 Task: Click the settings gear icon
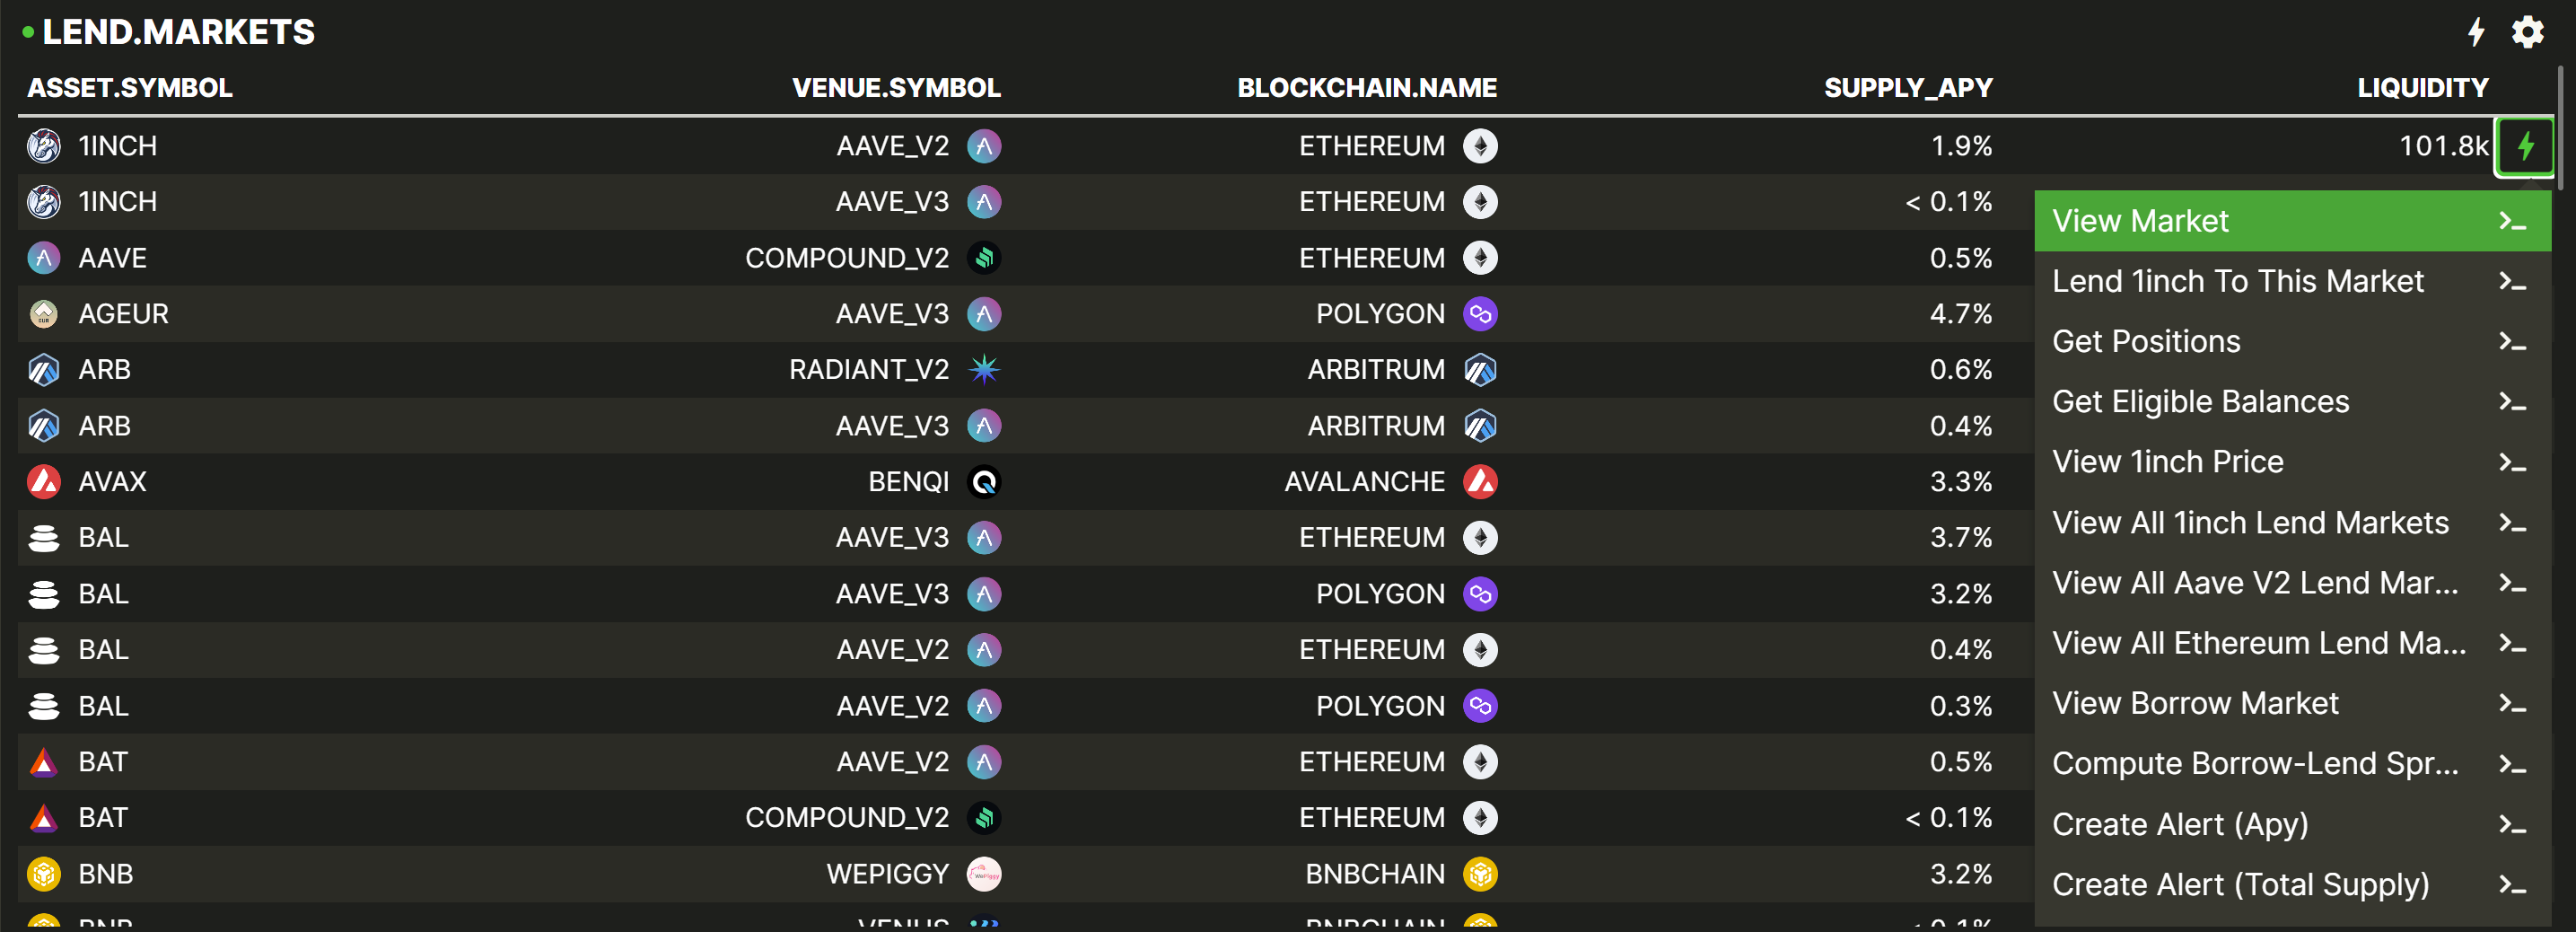pyautogui.click(x=2527, y=32)
